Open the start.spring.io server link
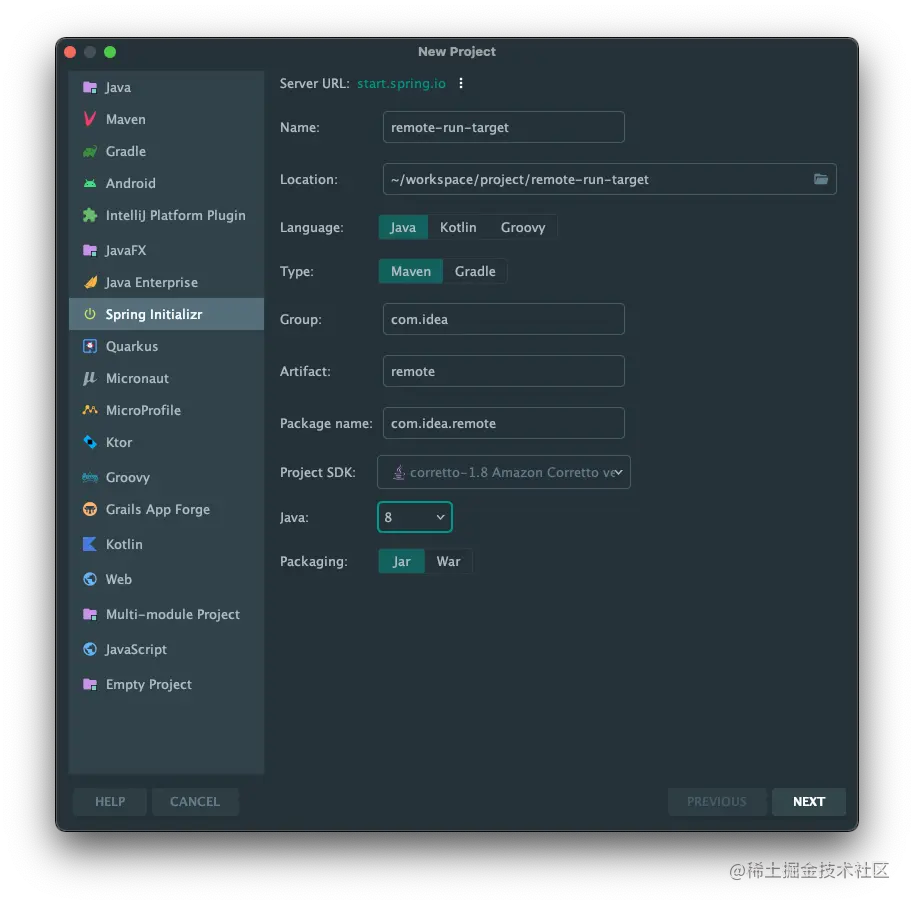This screenshot has height=905, width=914. click(x=401, y=83)
